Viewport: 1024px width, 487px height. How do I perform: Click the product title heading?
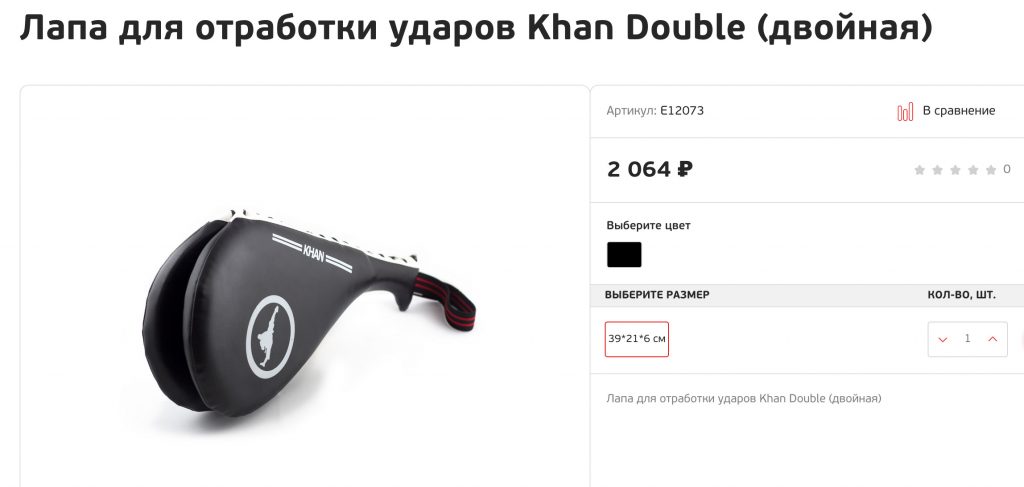click(x=476, y=27)
